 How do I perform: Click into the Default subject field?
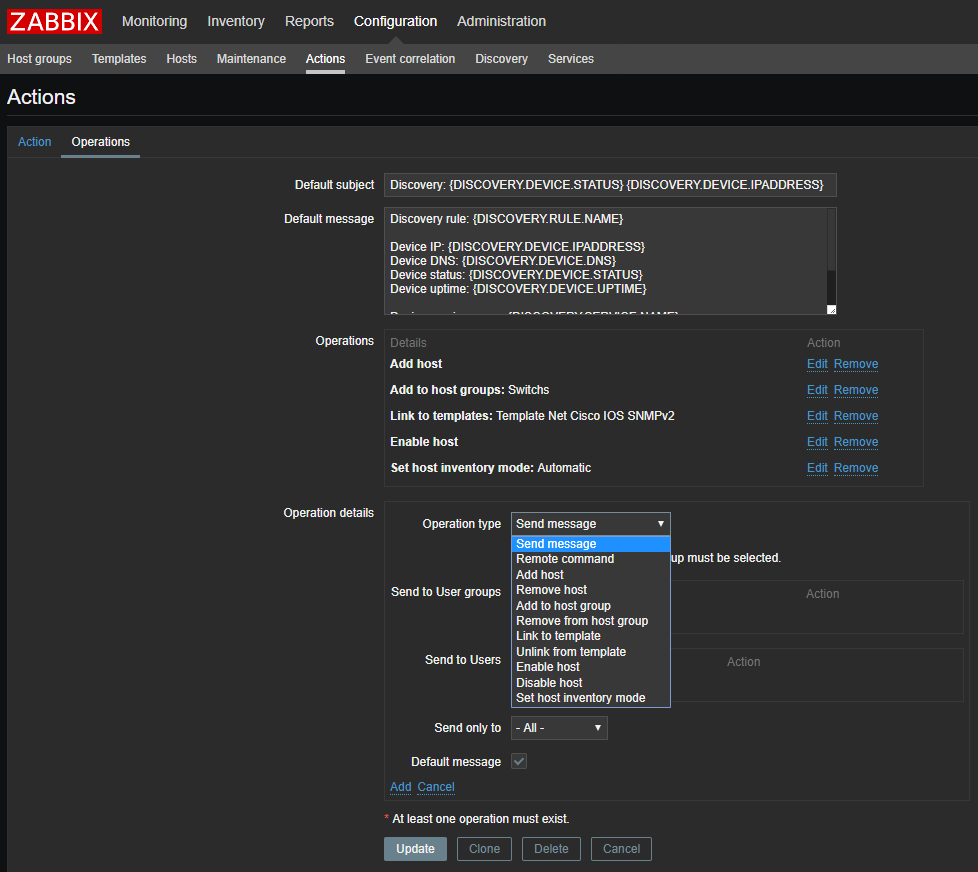[x=610, y=185]
